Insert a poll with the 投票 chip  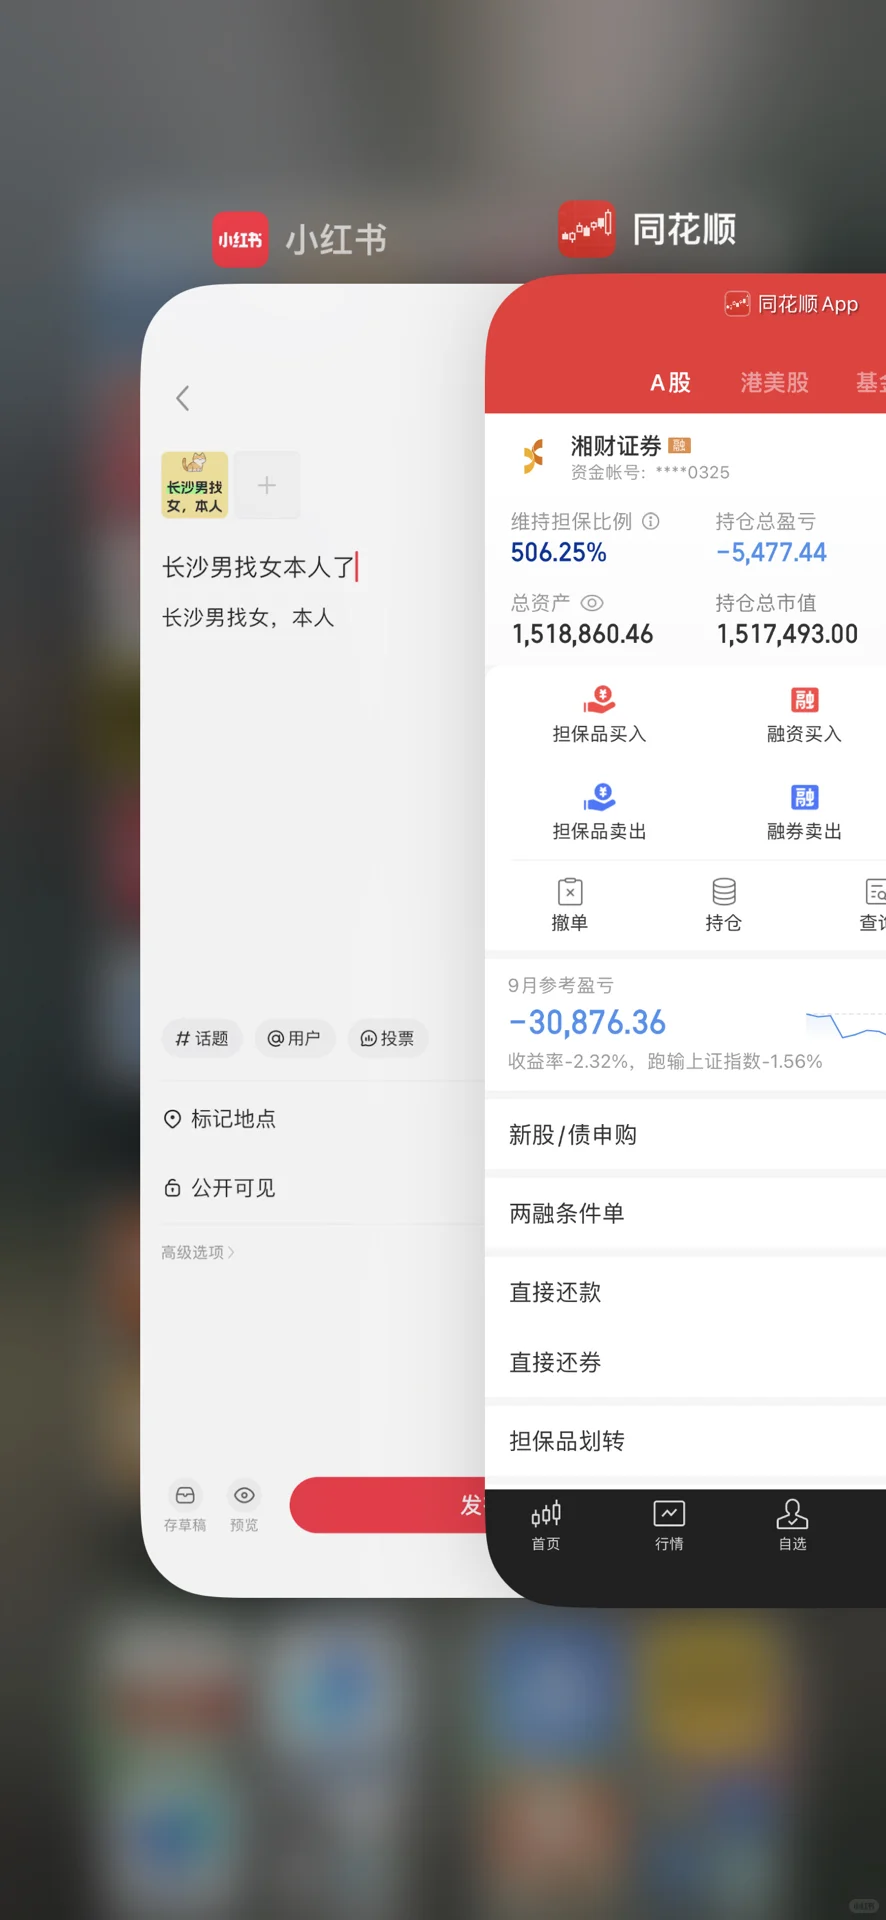coord(388,1038)
